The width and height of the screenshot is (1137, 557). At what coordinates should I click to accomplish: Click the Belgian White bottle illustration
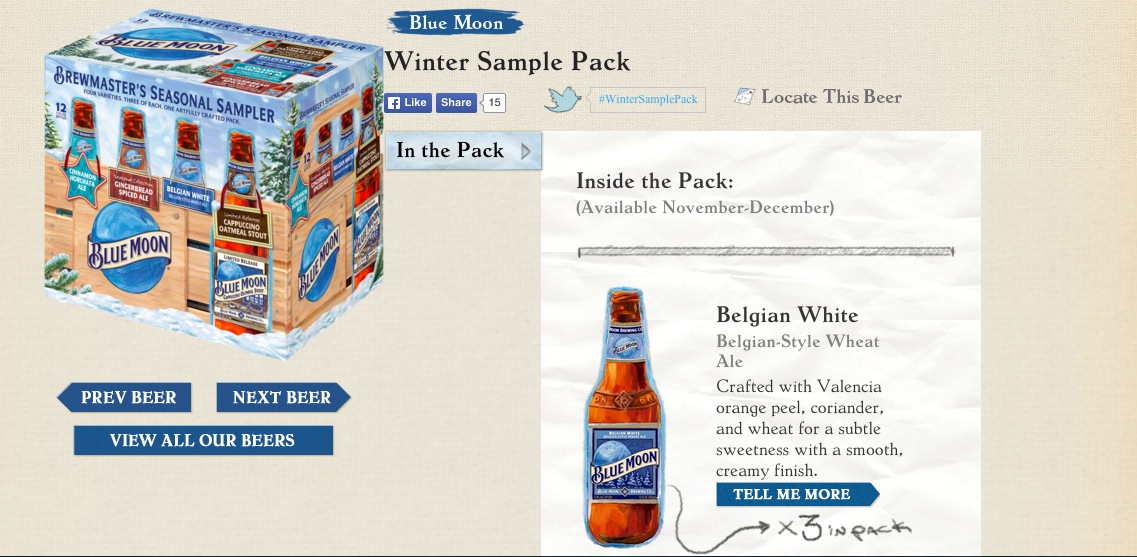click(x=625, y=416)
